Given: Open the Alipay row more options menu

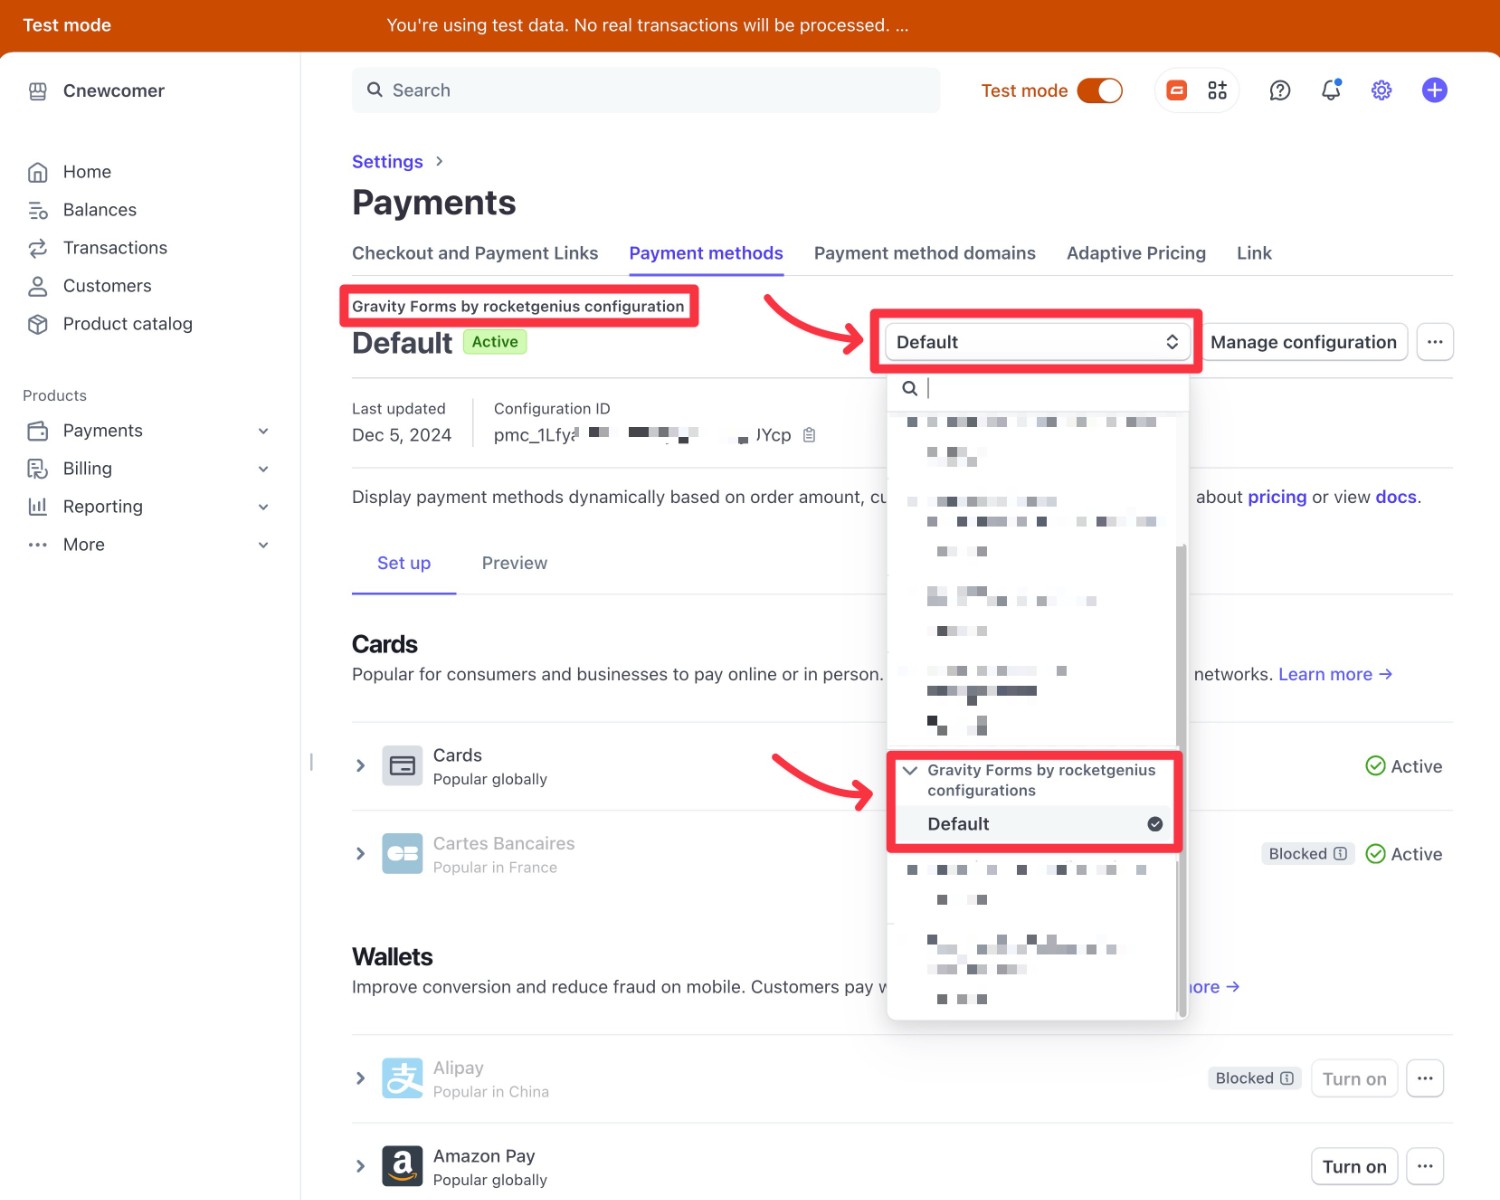Looking at the screenshot, I should click(x=1425, y=1078).
